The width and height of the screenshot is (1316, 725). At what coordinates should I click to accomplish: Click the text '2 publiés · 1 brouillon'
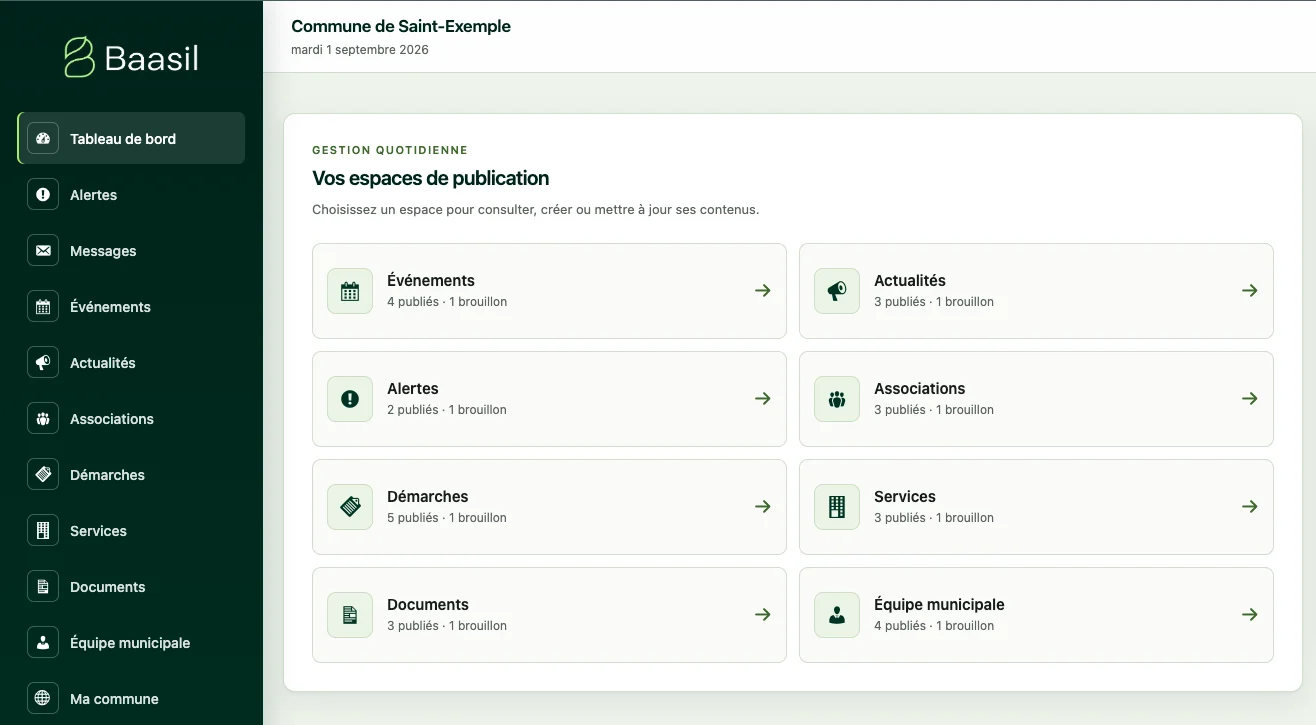(x=447, y=410)
